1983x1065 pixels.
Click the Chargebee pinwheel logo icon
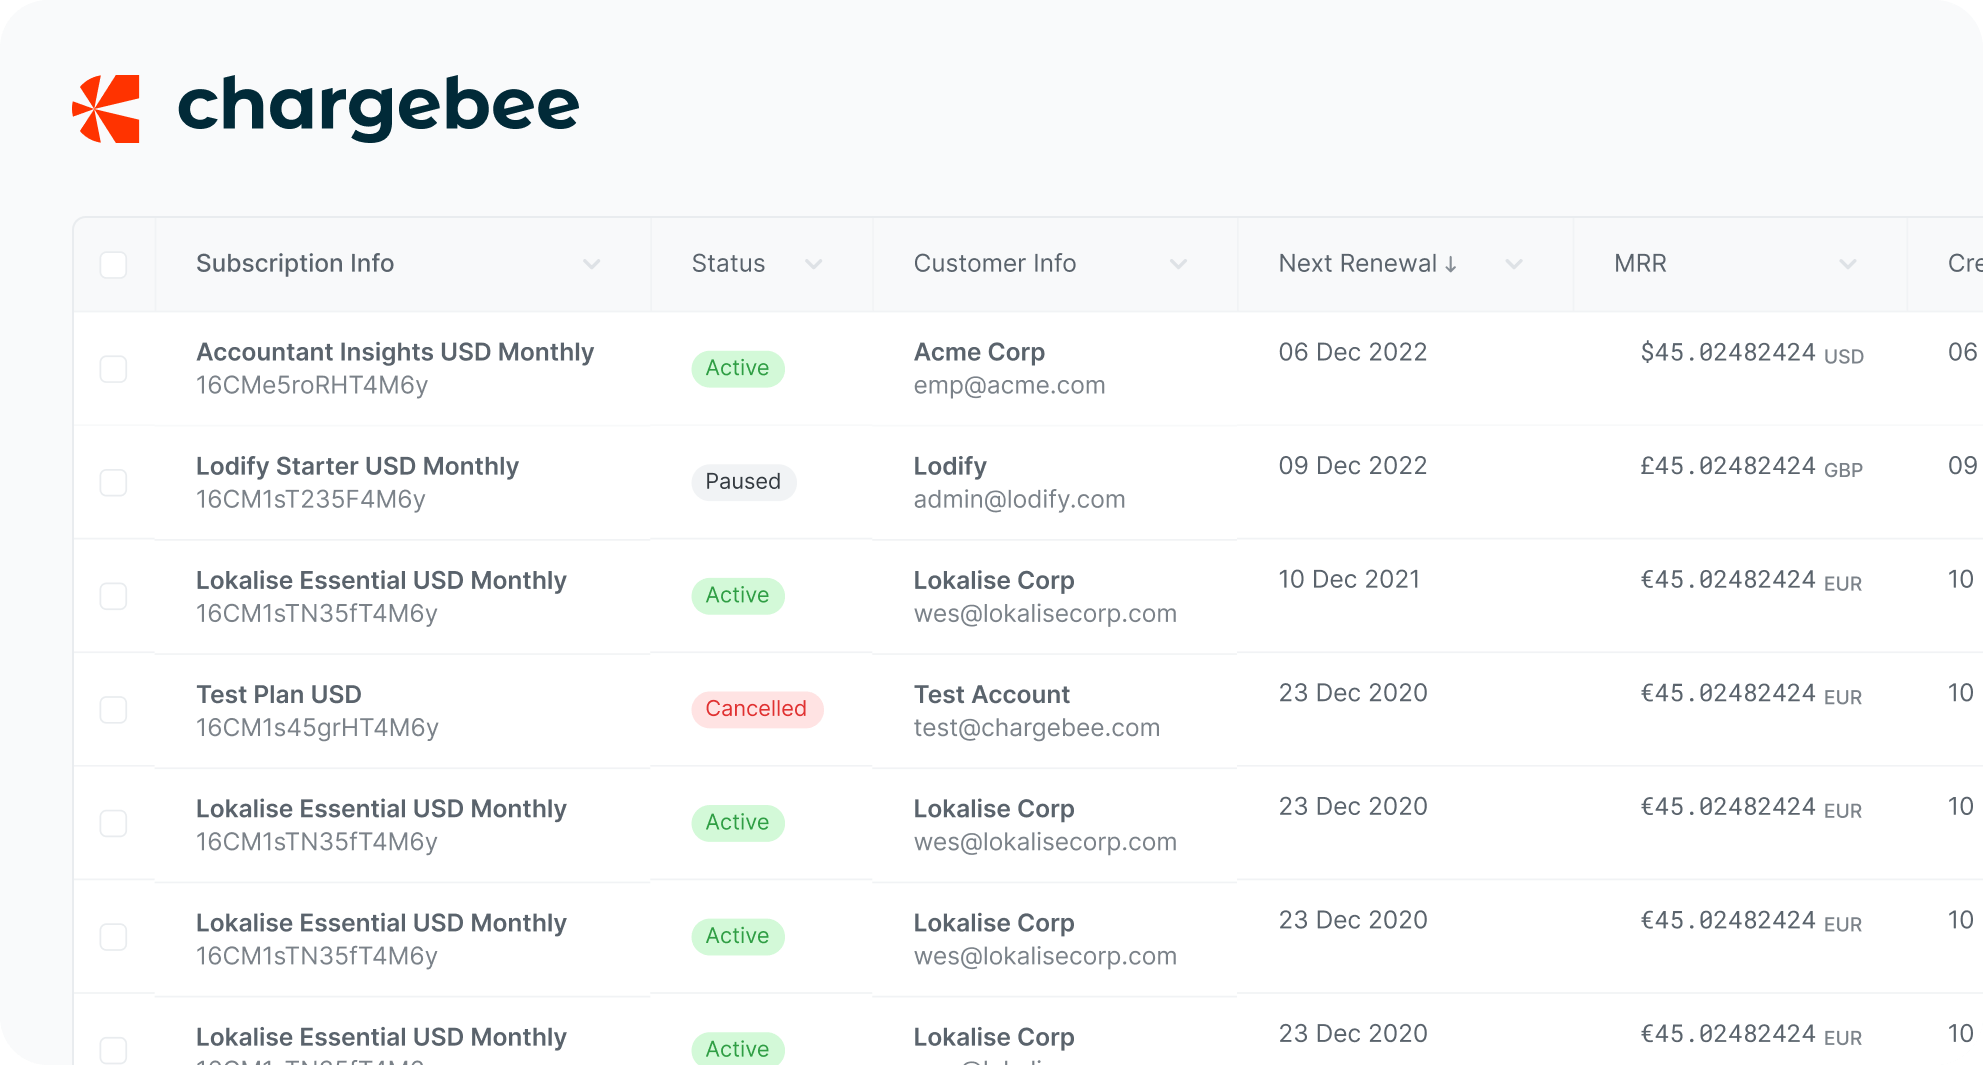106,108
